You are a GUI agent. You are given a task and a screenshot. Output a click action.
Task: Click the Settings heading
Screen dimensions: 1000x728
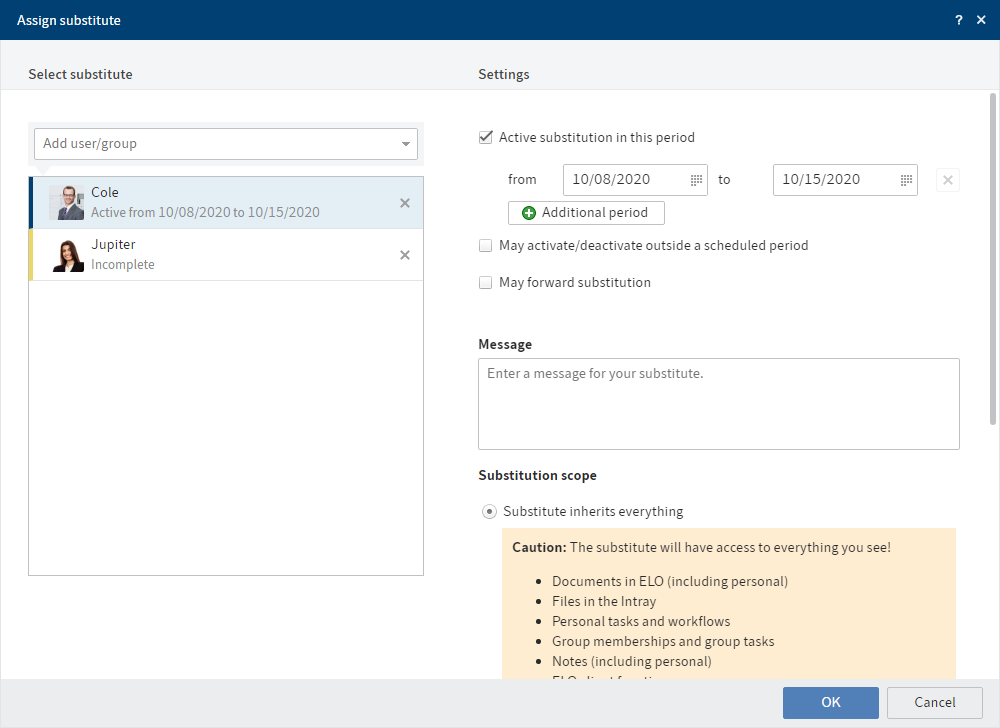[x=504, y=75]
